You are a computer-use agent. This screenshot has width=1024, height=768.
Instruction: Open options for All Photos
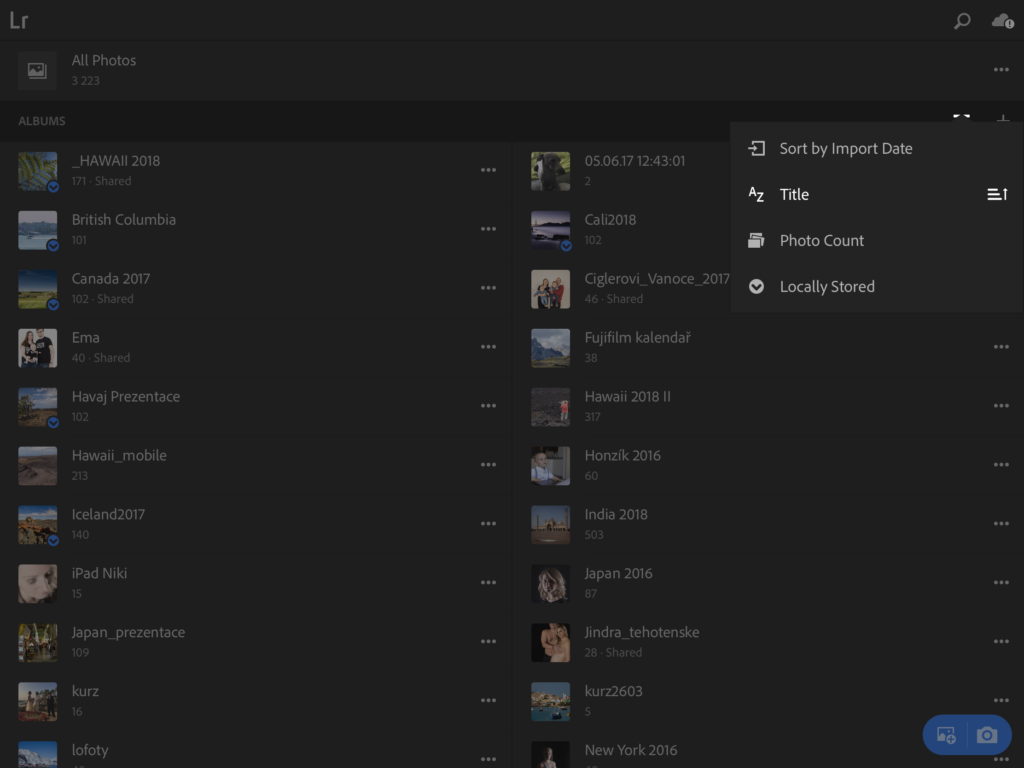(x=1001, y=70)
